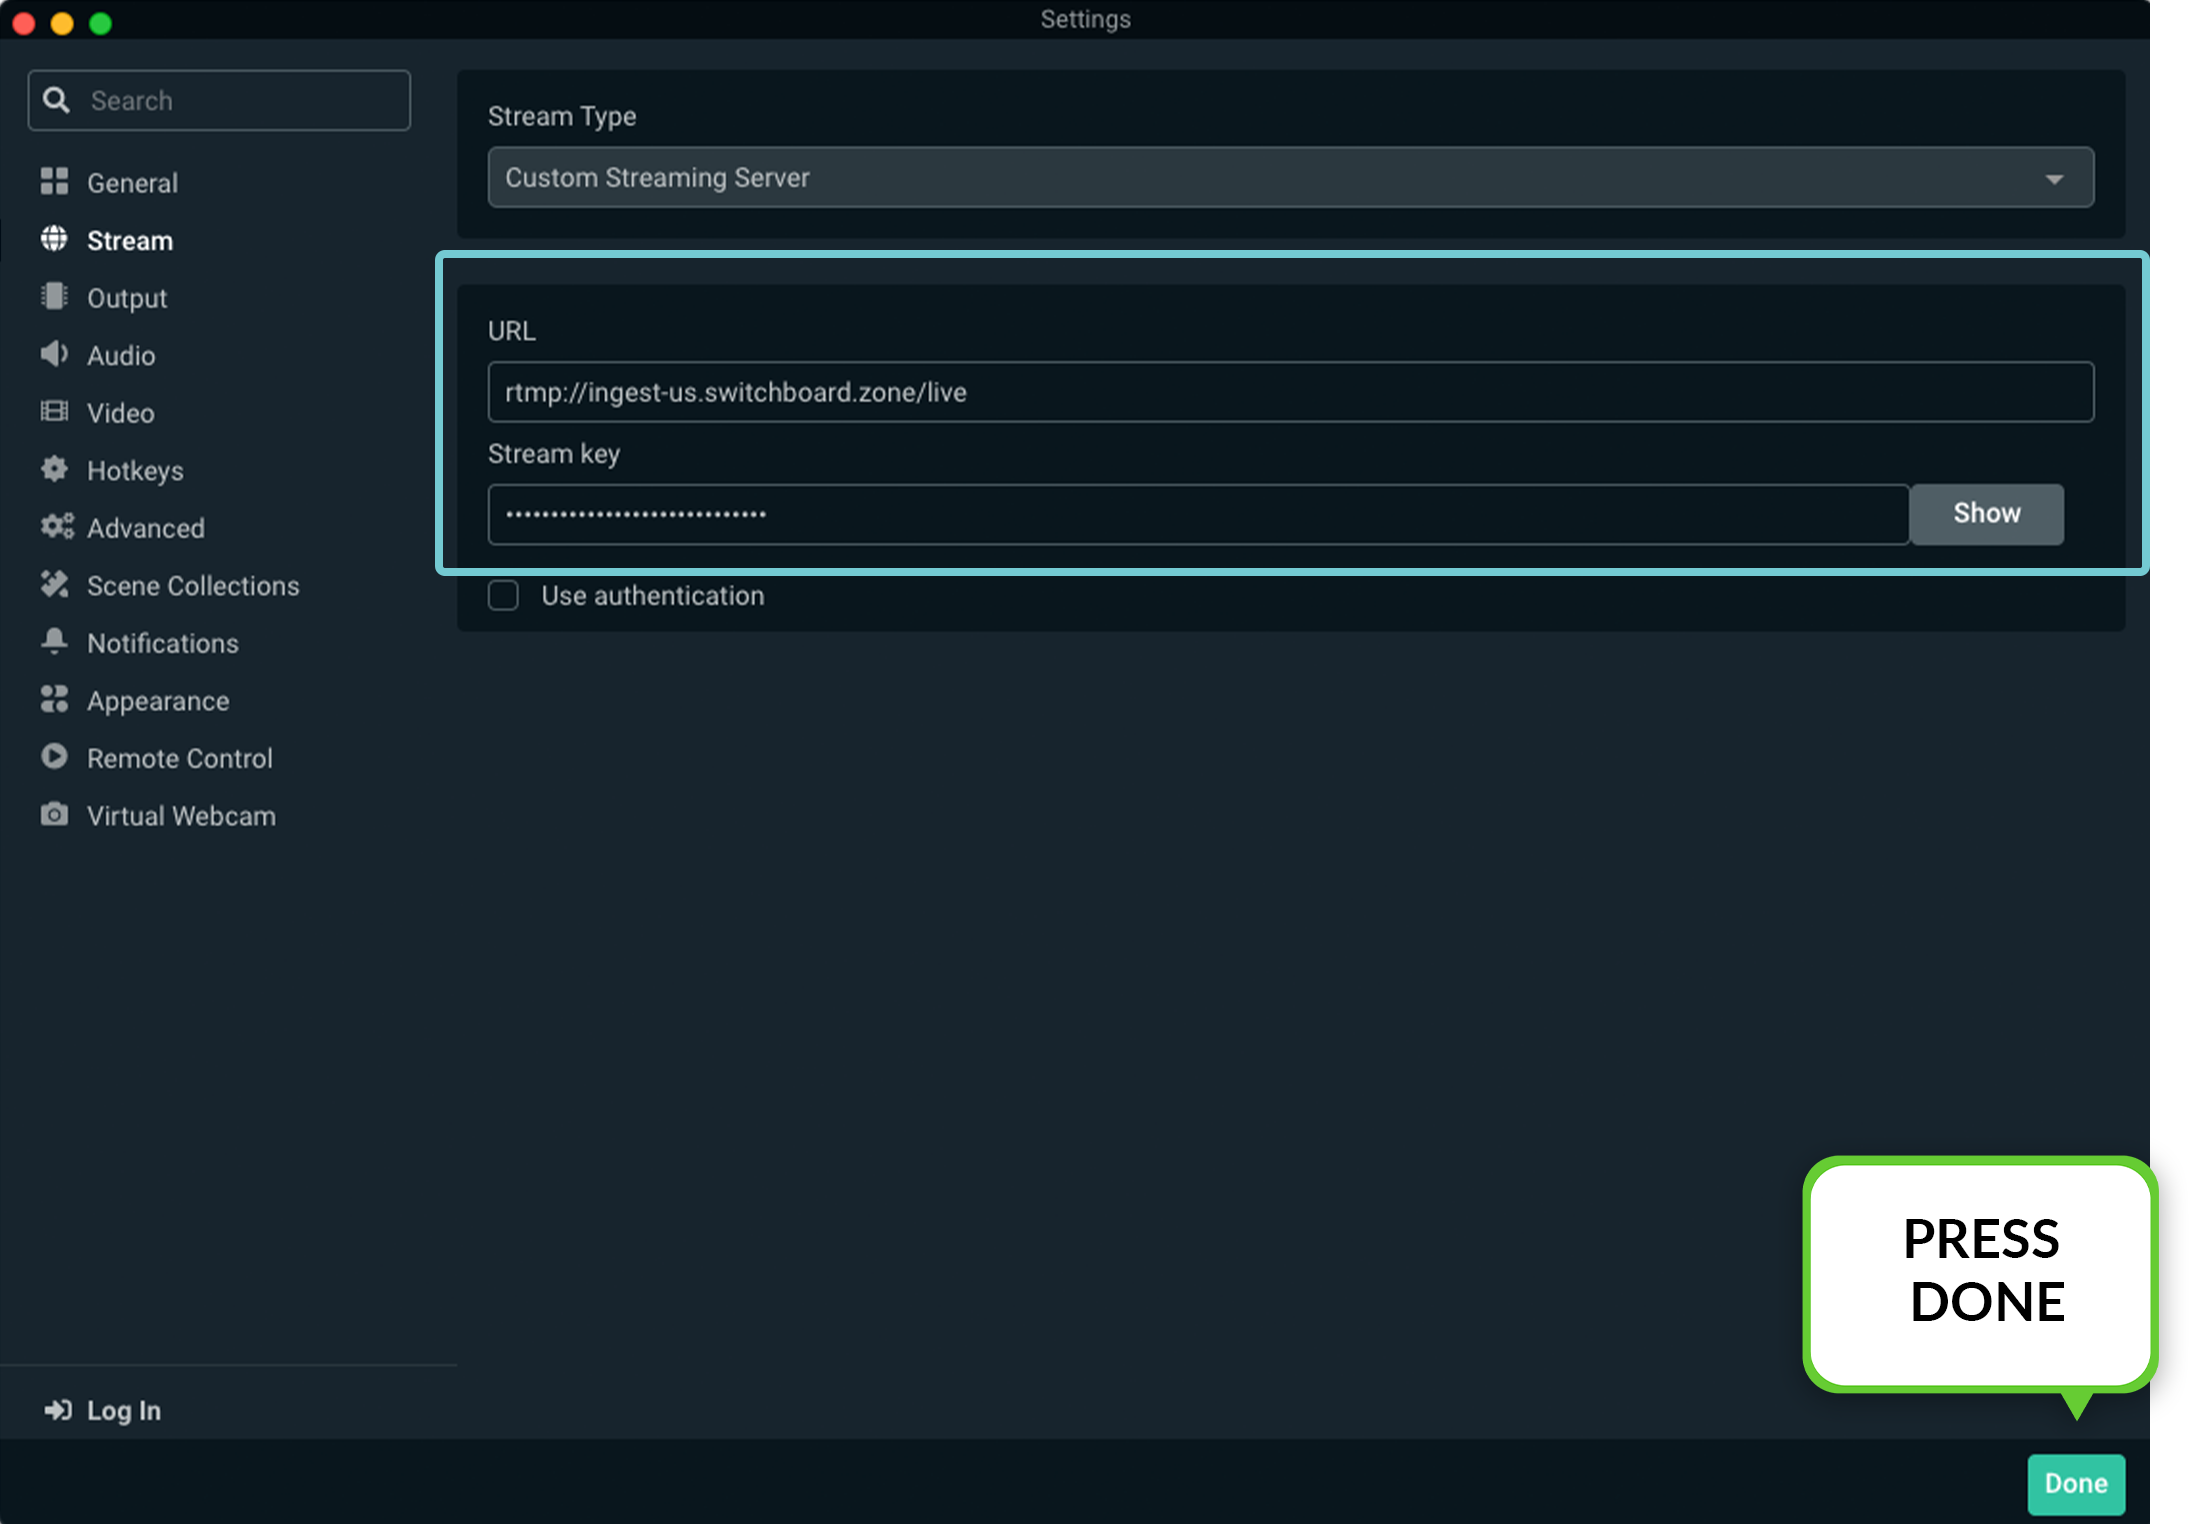Click the green maximize window button
The width and height of the screenshot is (2189, 1524).
[x=101, y=23]
